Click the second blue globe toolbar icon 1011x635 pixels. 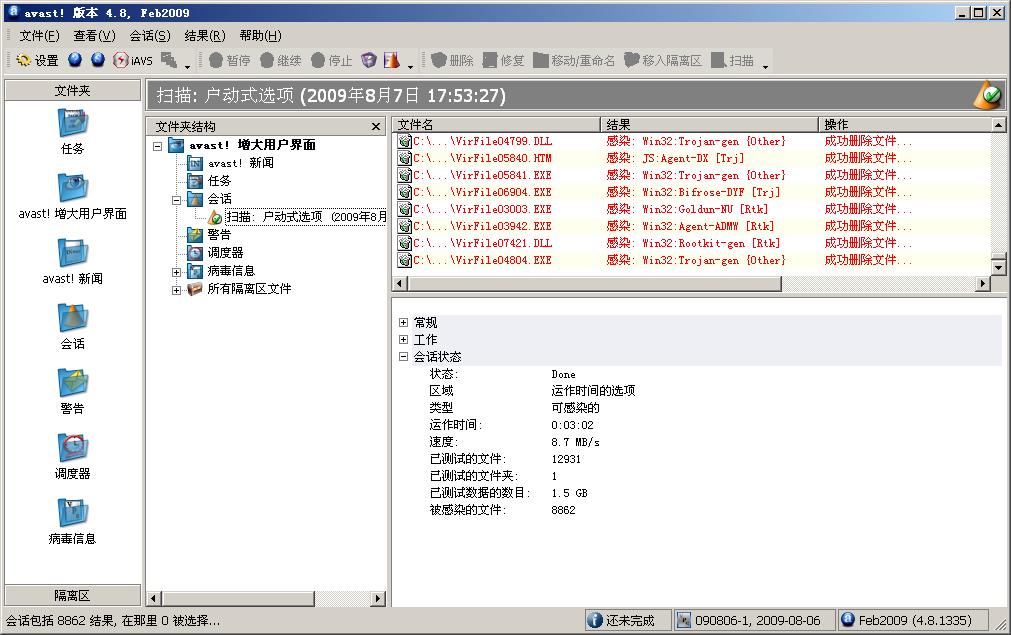coord(97,60)
